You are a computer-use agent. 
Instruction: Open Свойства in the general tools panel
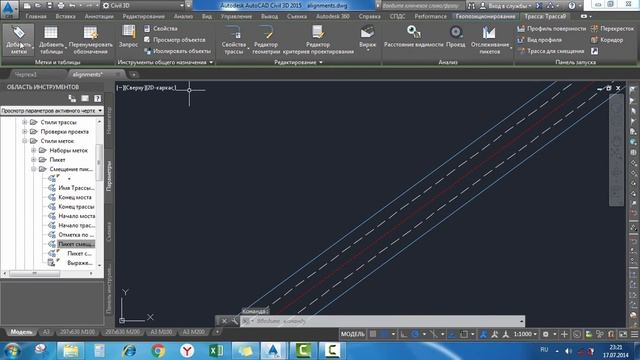(161, 29)
